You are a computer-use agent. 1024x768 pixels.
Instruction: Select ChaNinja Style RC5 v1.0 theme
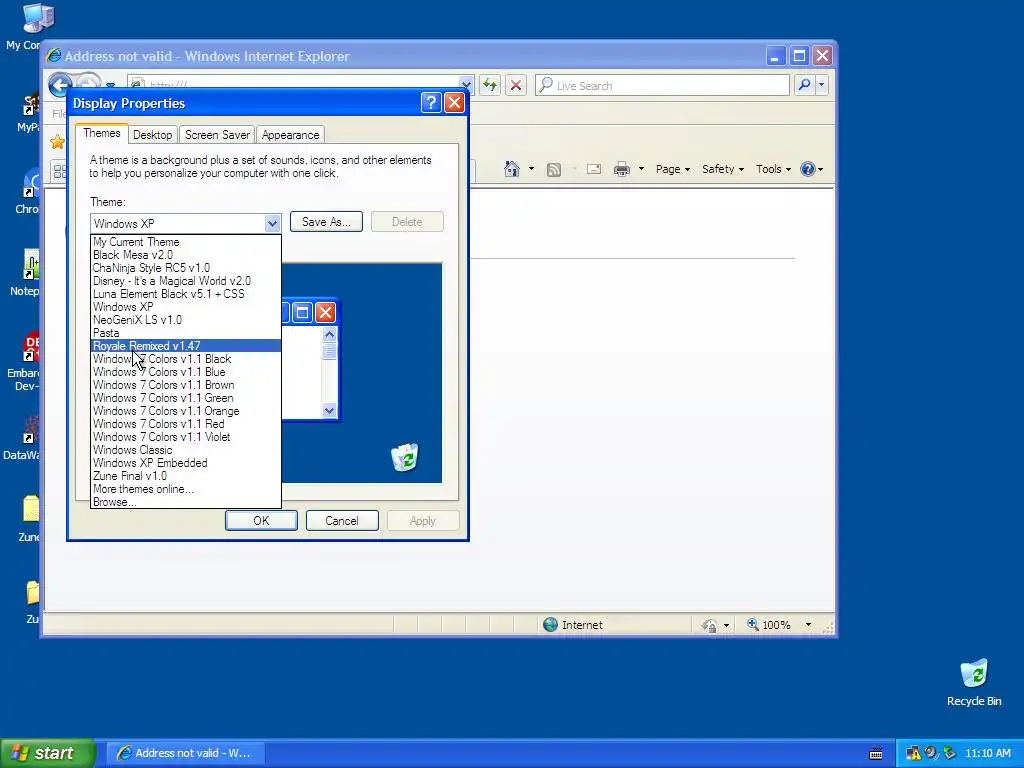(x=185, y=268)
